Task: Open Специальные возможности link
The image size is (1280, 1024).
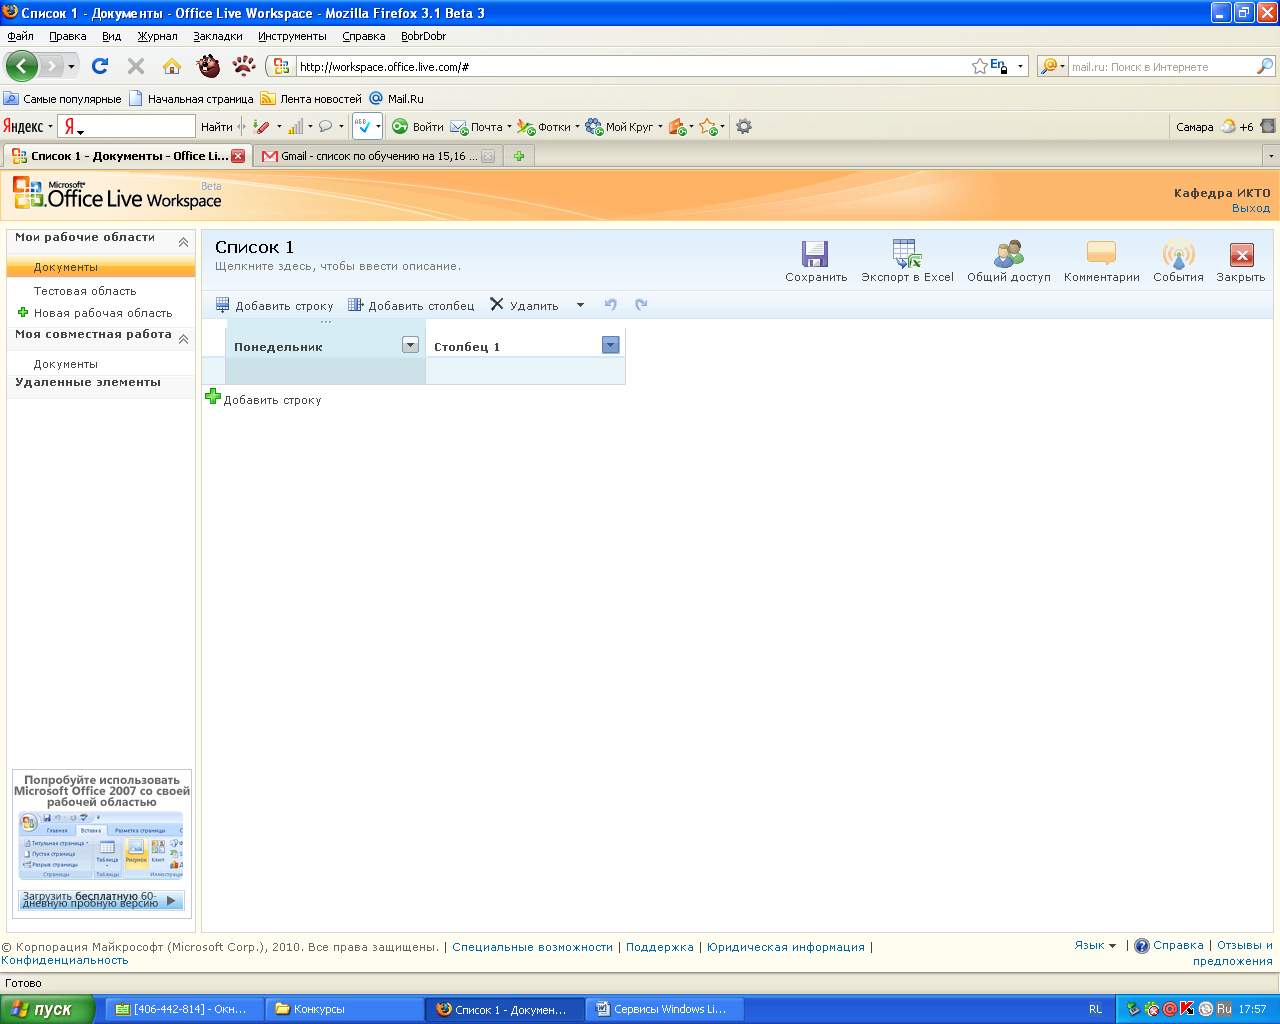Action: pyautogui.click(x=532, y=947)
